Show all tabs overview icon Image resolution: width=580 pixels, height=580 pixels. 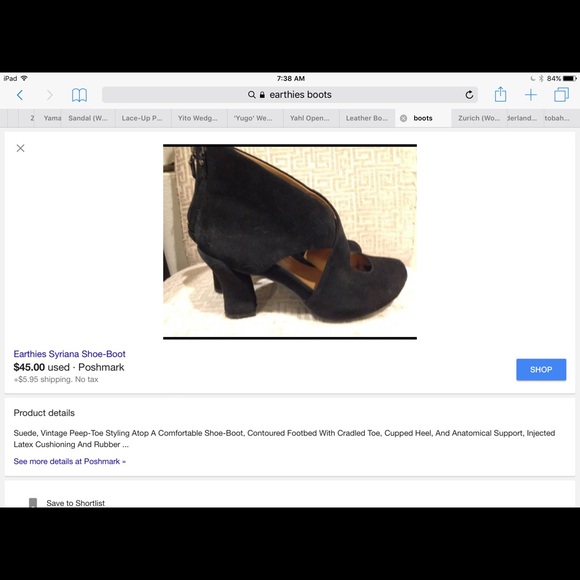tap(561, 95)
